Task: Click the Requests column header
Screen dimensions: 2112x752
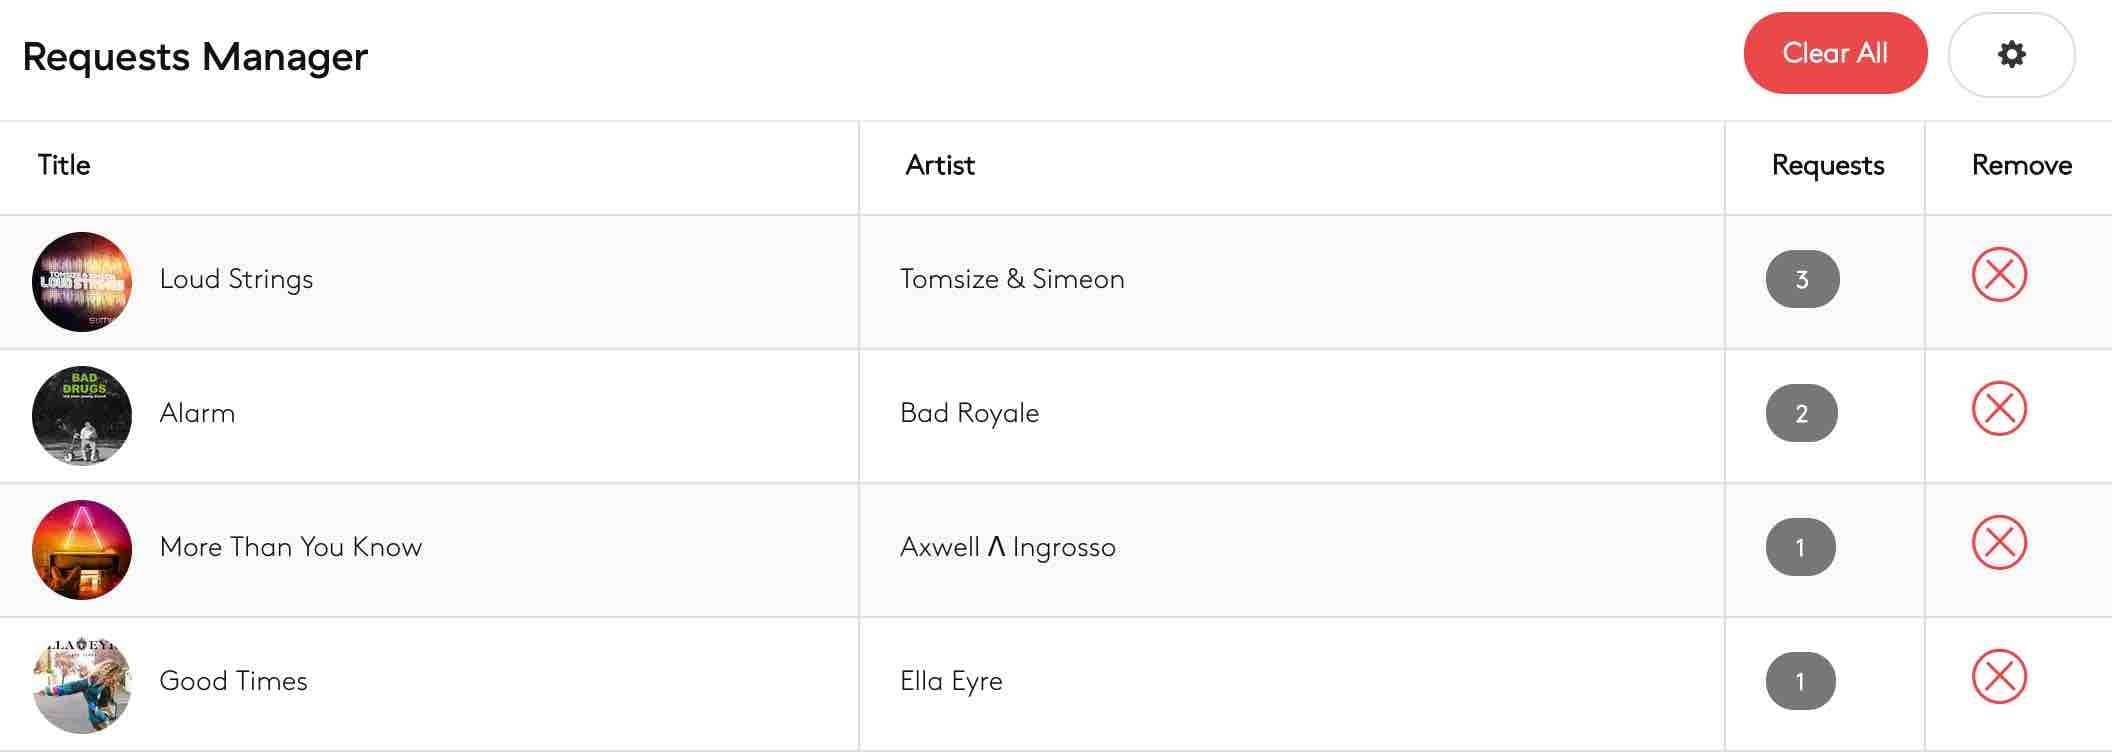Action: [x=1827, y=165]
